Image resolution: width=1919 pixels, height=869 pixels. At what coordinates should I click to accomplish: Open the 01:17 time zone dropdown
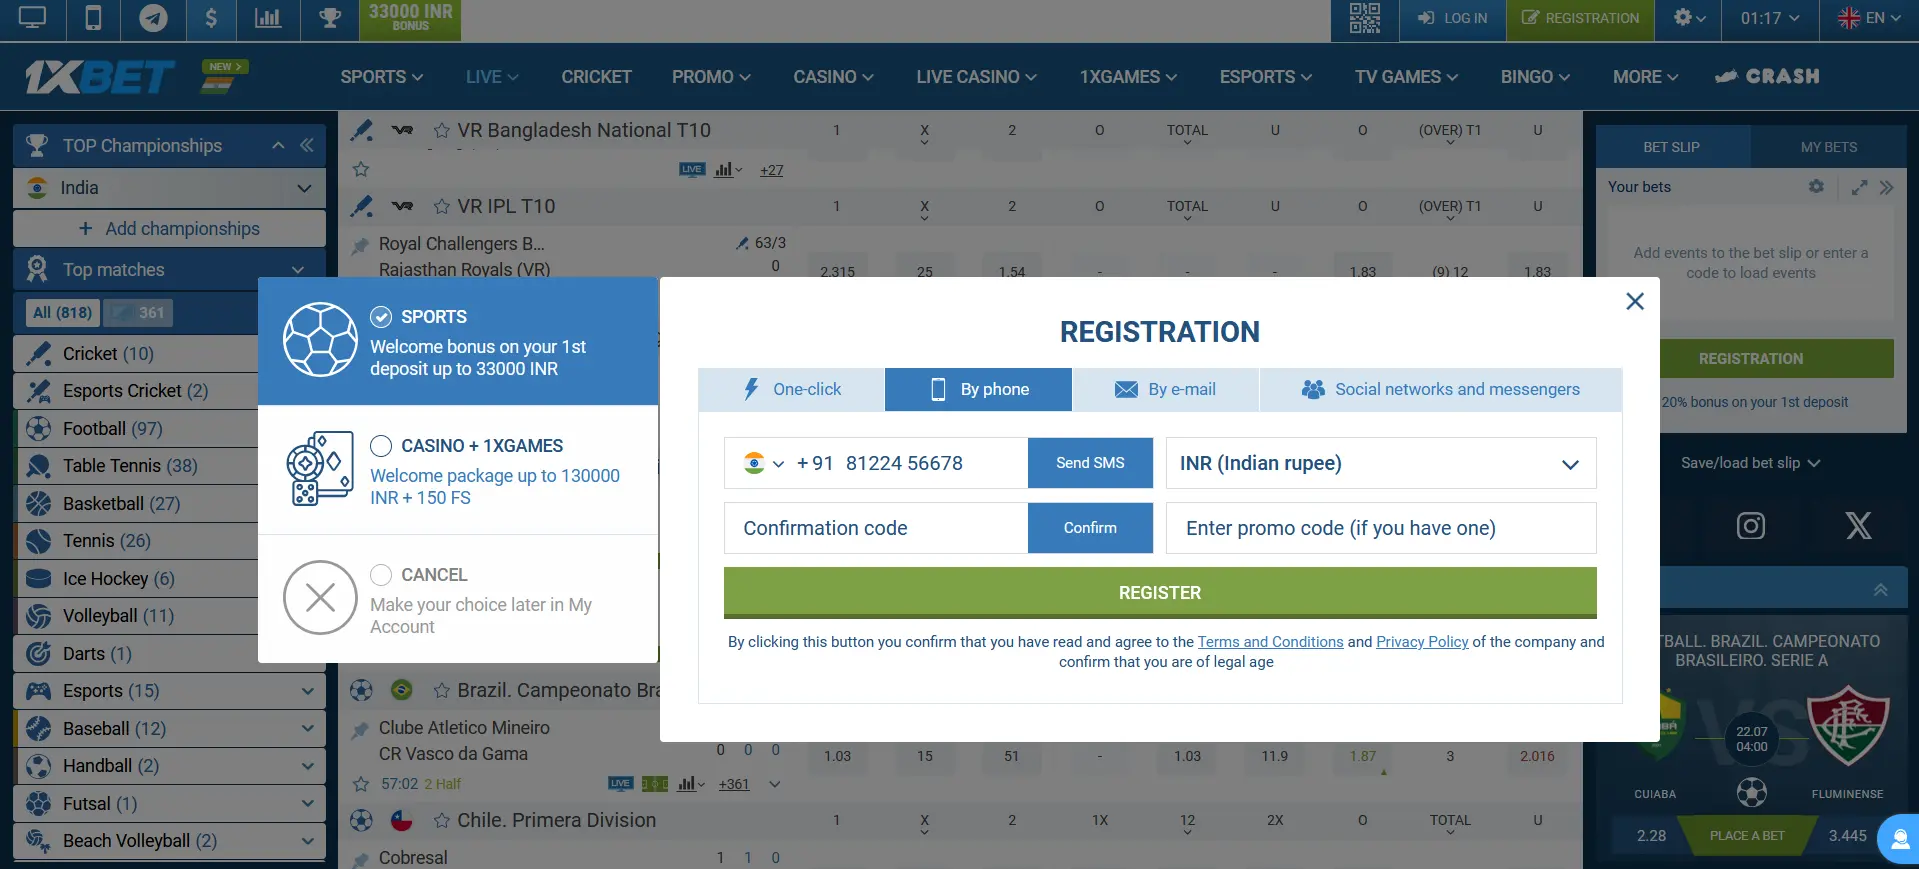tap(1770, 18)
